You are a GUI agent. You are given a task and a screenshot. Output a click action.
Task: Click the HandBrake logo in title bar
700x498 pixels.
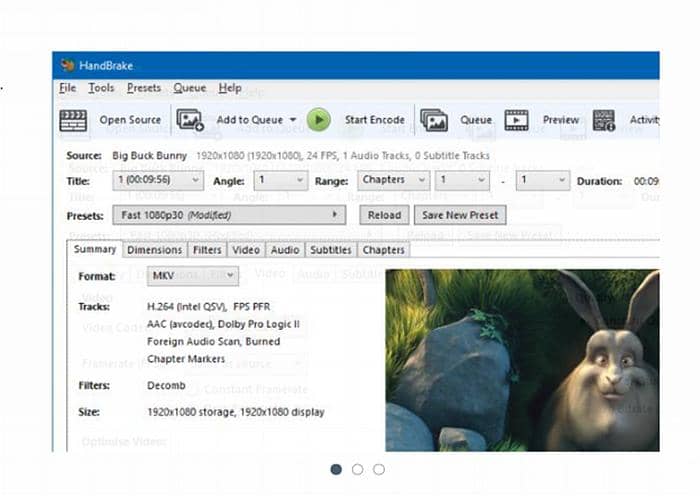point(68,66)
